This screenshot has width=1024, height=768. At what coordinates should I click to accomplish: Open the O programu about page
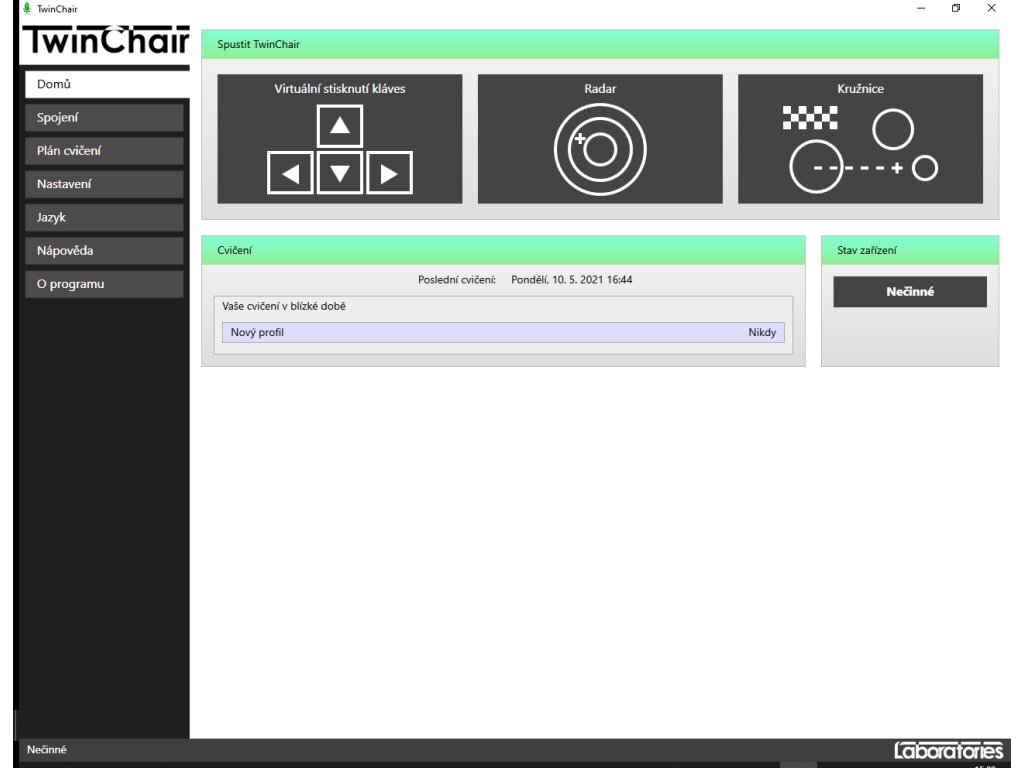pos(104,284)
